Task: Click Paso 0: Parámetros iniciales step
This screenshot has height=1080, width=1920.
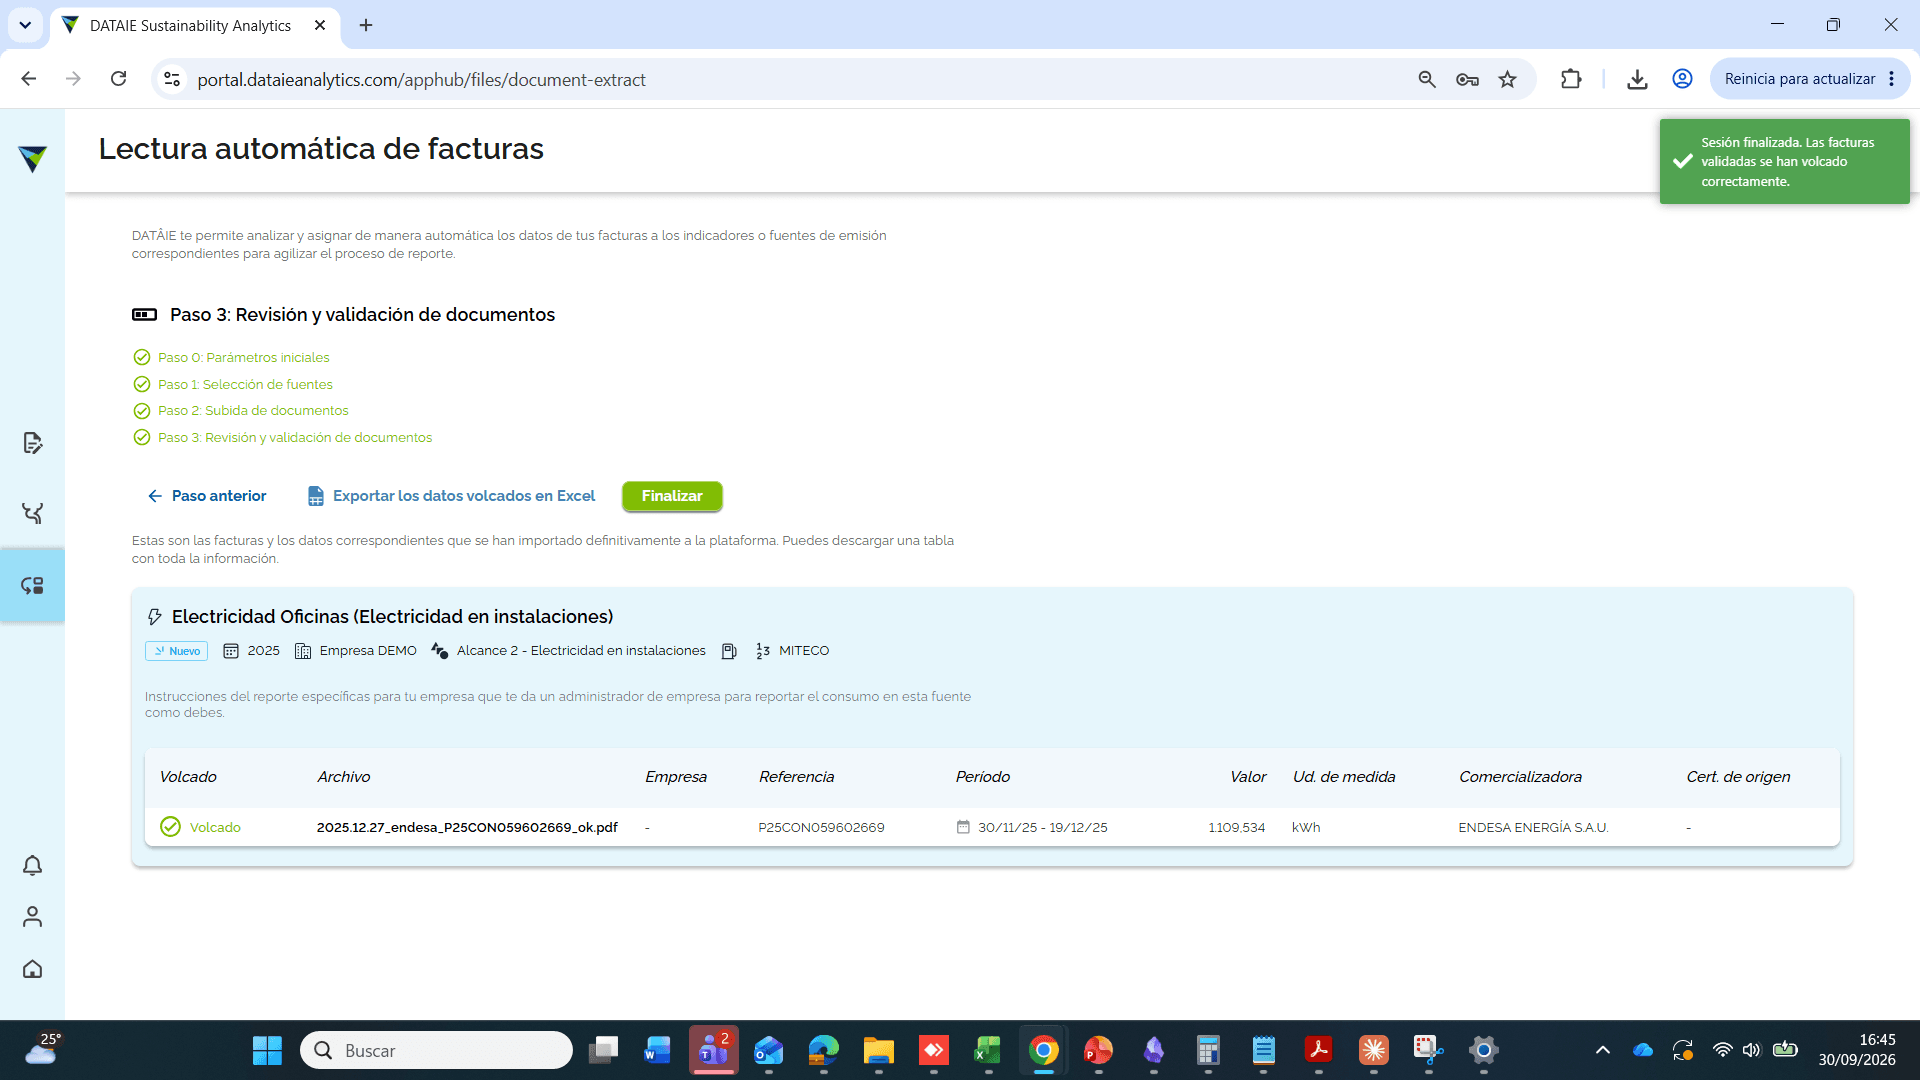Action: [x=243, y=357]
